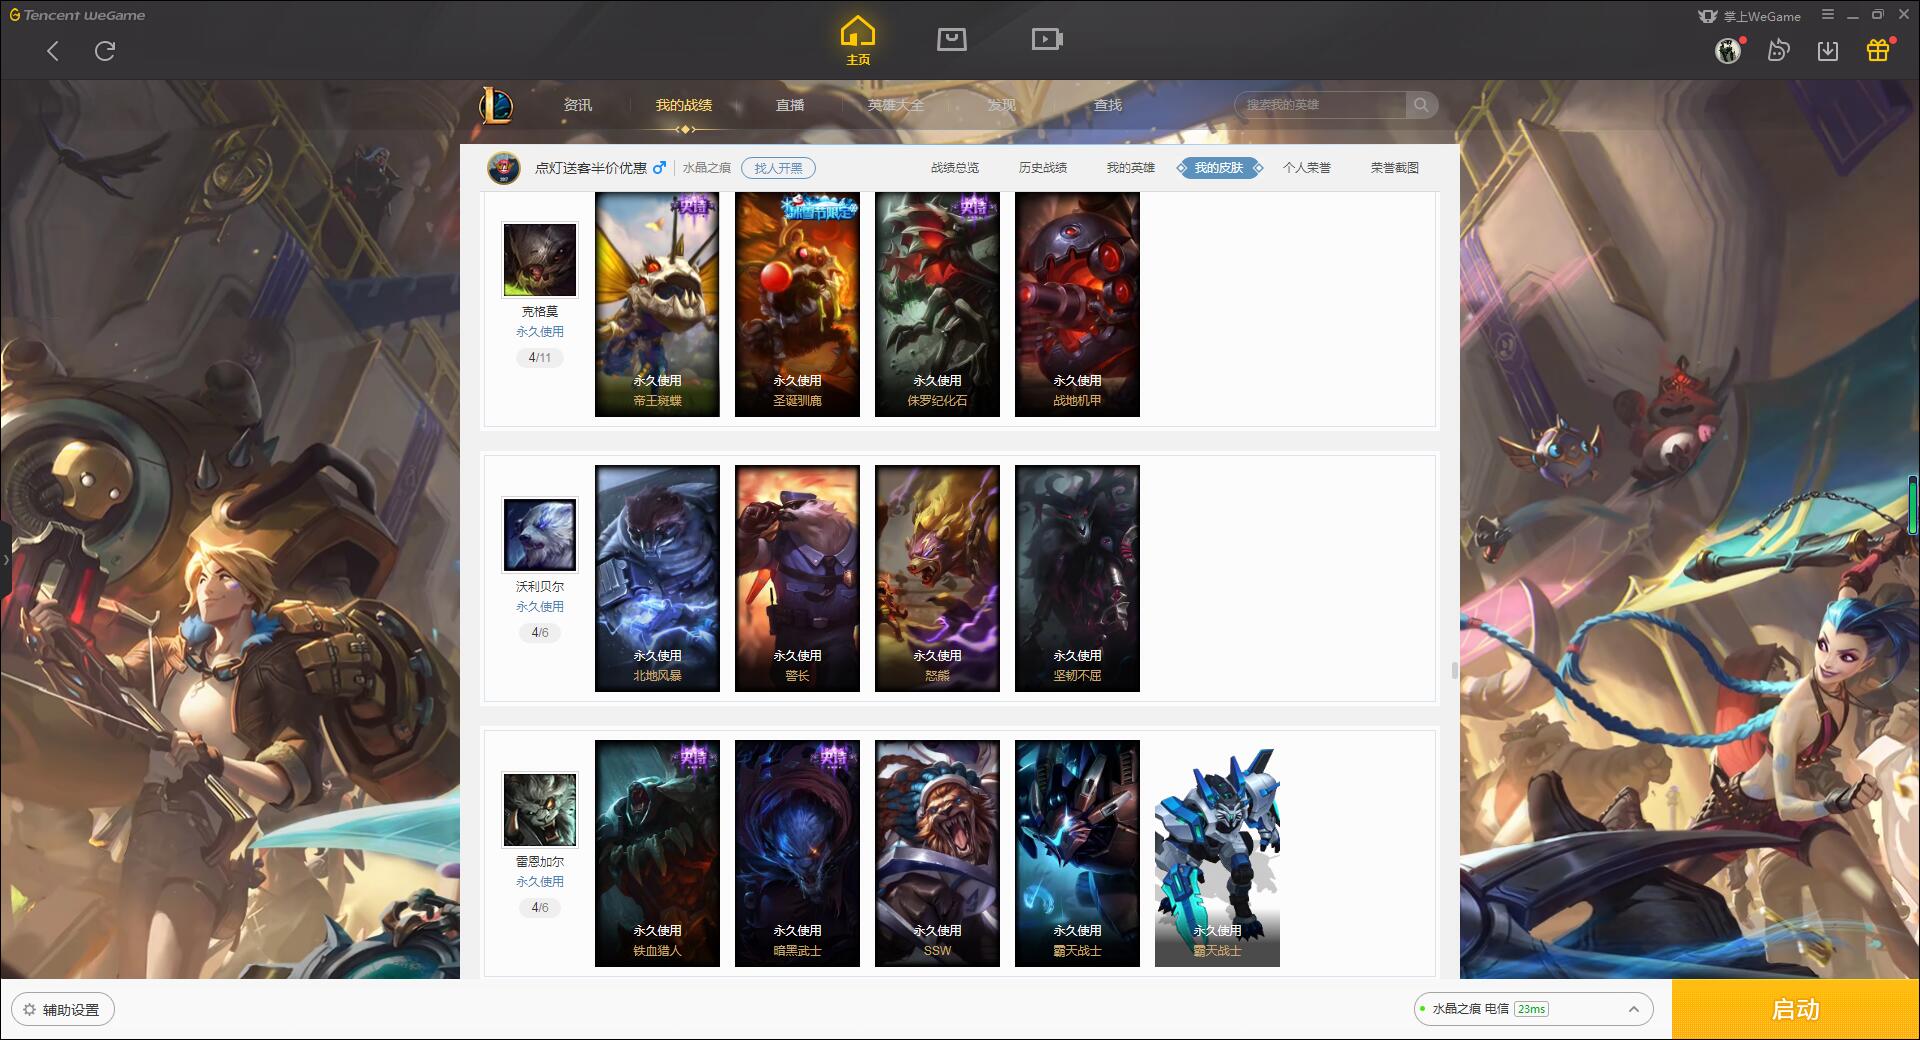Open the 铁血猎人 skin card
Image resolution: width=1920 pixels, height=1040 pixels.
pos(657,853)
